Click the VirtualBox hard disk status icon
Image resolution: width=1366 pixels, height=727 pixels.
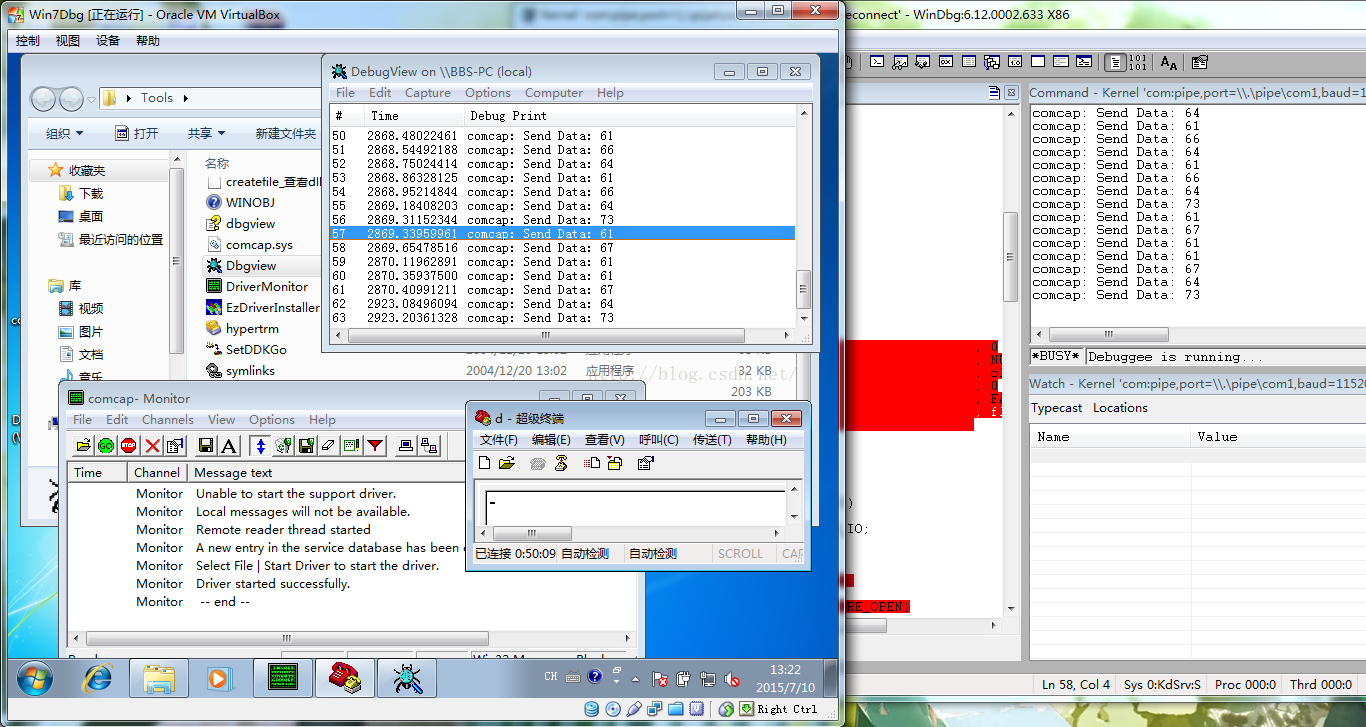tap(590, 709)
